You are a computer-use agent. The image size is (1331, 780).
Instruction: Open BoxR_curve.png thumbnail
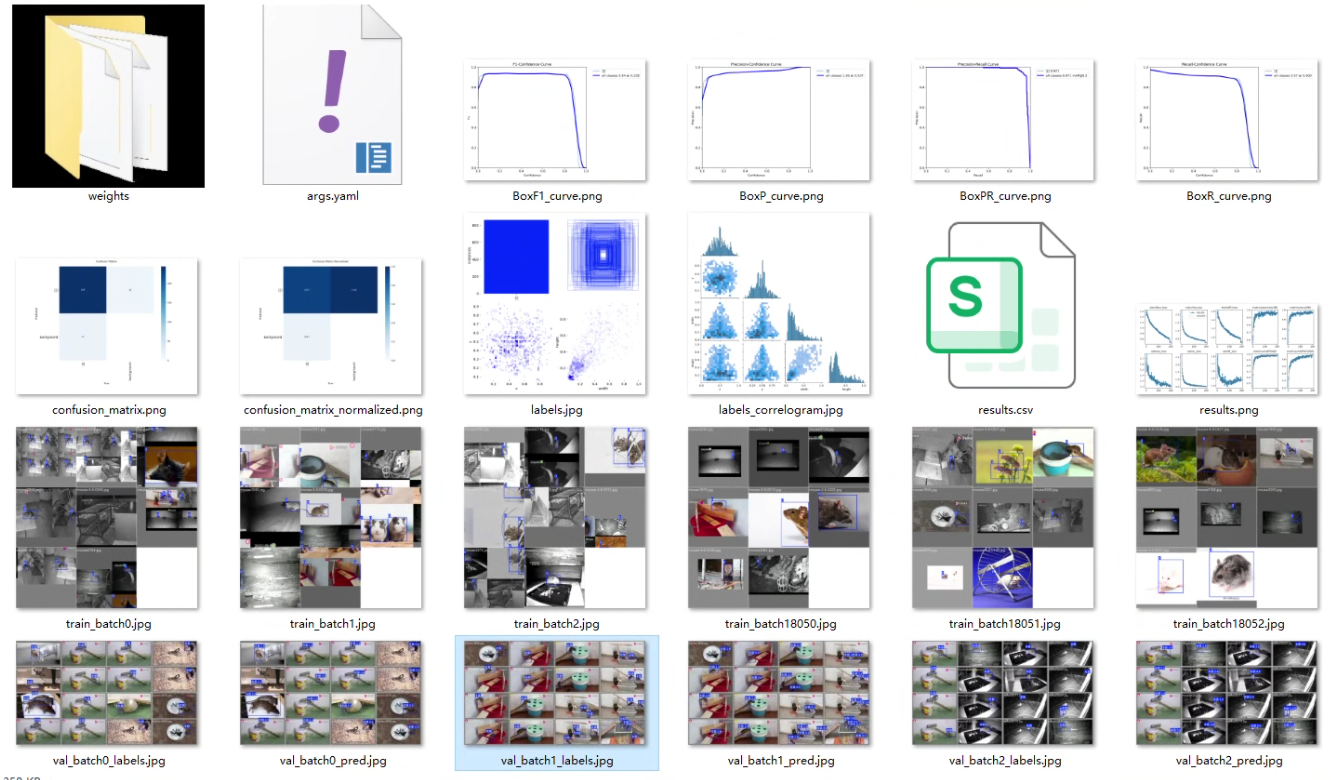(x=1228, y=120)
